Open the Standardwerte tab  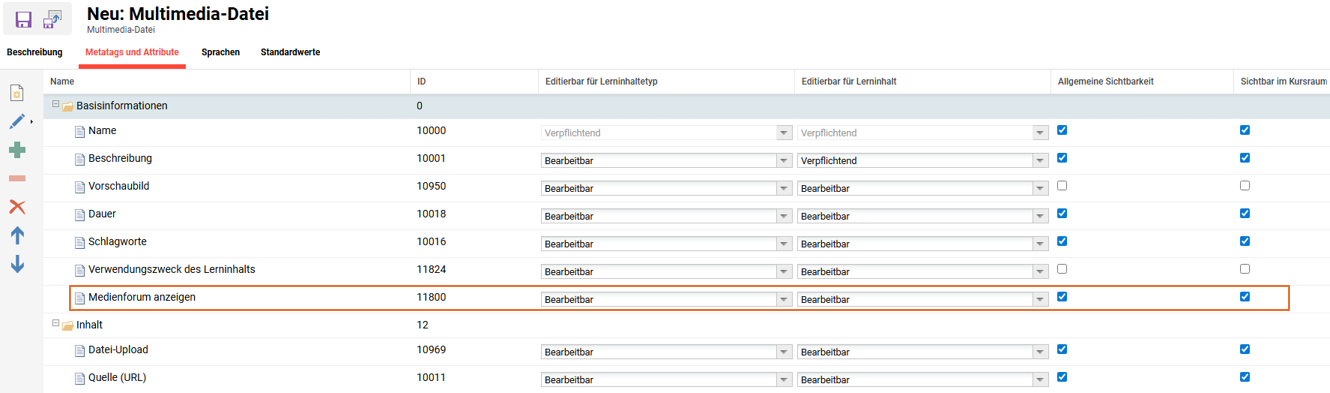290,52
